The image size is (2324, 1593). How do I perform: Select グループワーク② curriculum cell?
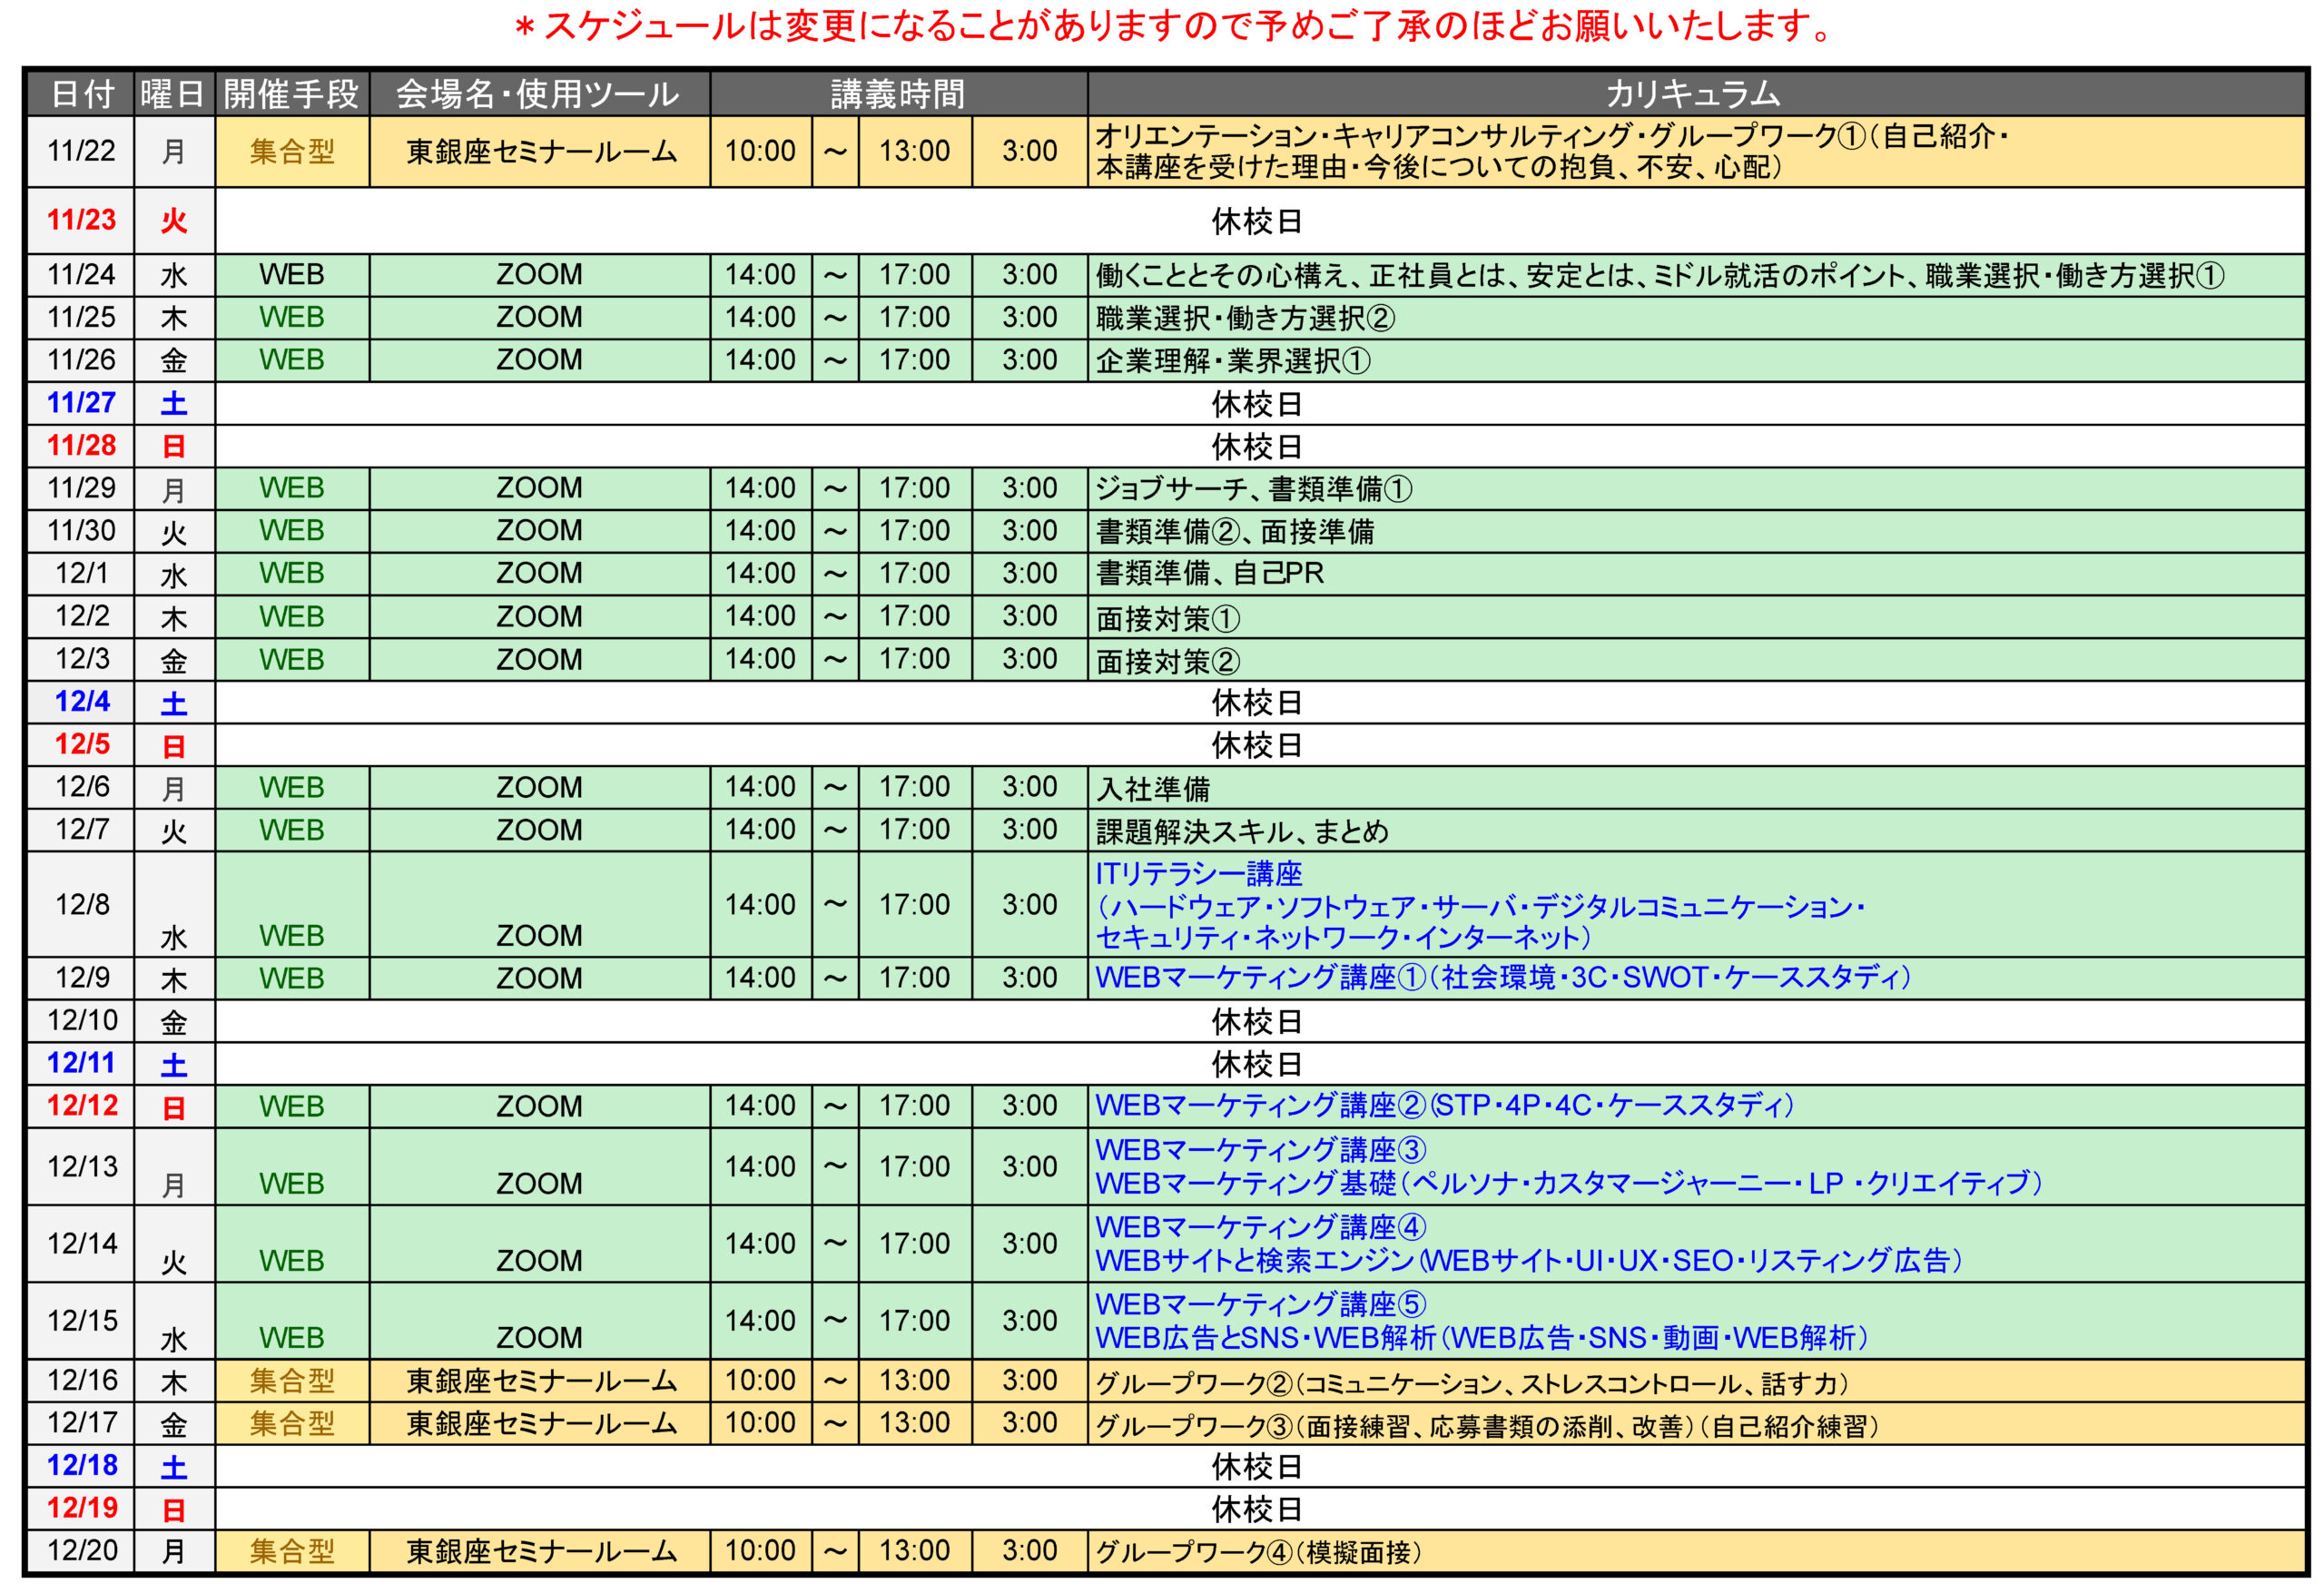[1696, 1382]
